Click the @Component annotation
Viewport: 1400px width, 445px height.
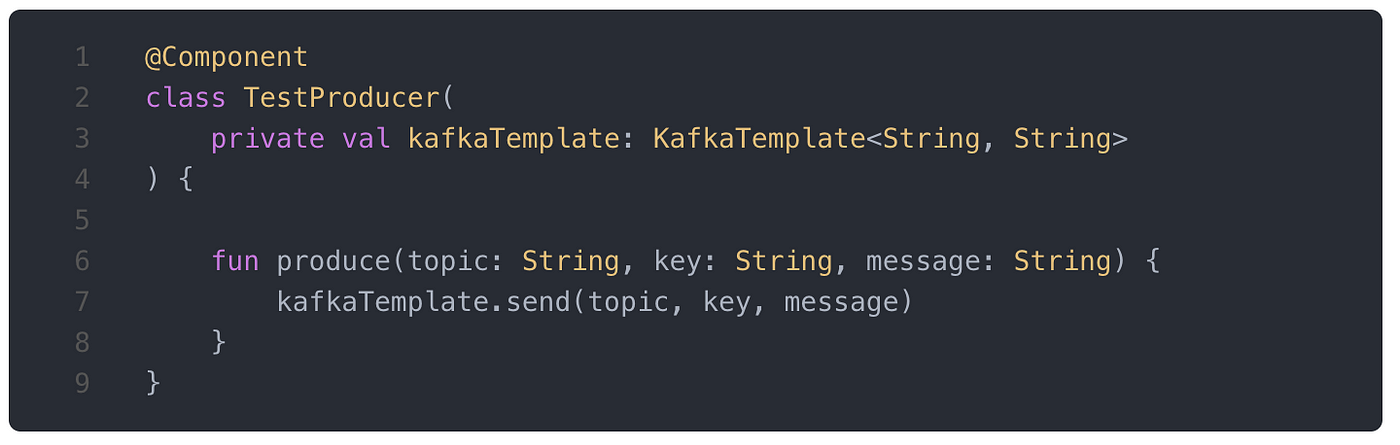(x=227, y=57)
